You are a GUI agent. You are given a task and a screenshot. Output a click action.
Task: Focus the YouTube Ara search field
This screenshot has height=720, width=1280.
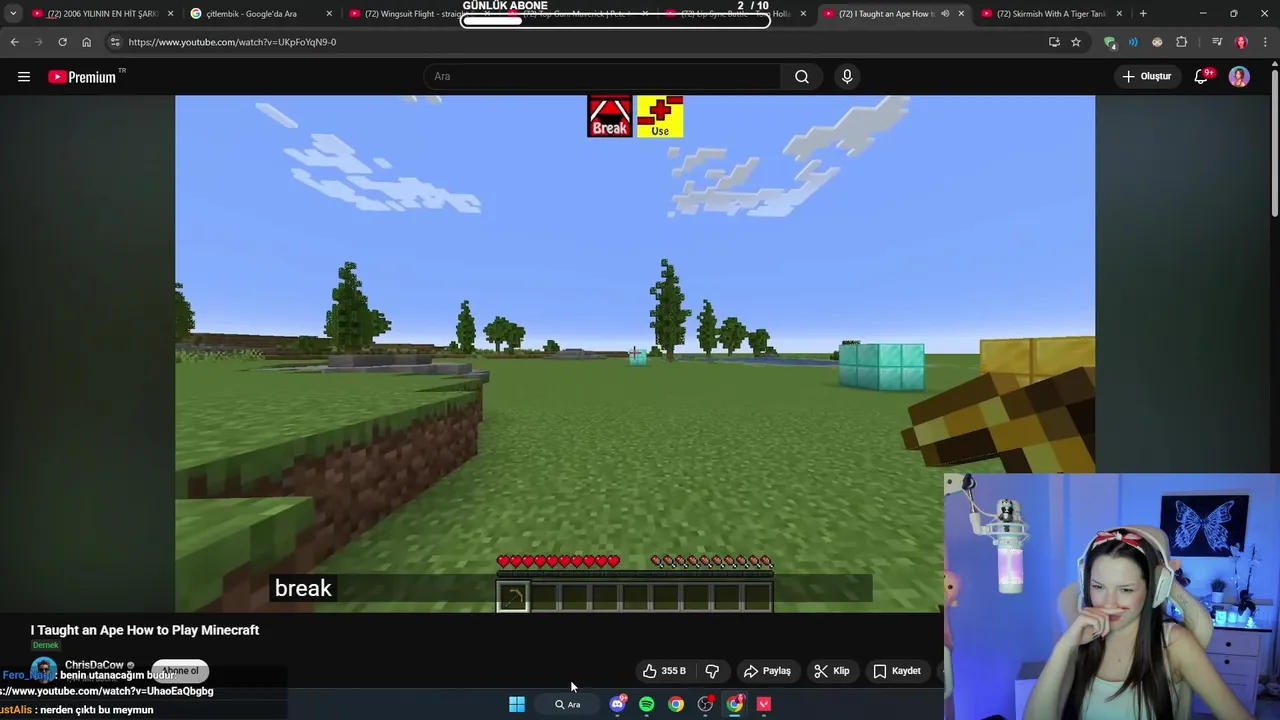point(603,77)
